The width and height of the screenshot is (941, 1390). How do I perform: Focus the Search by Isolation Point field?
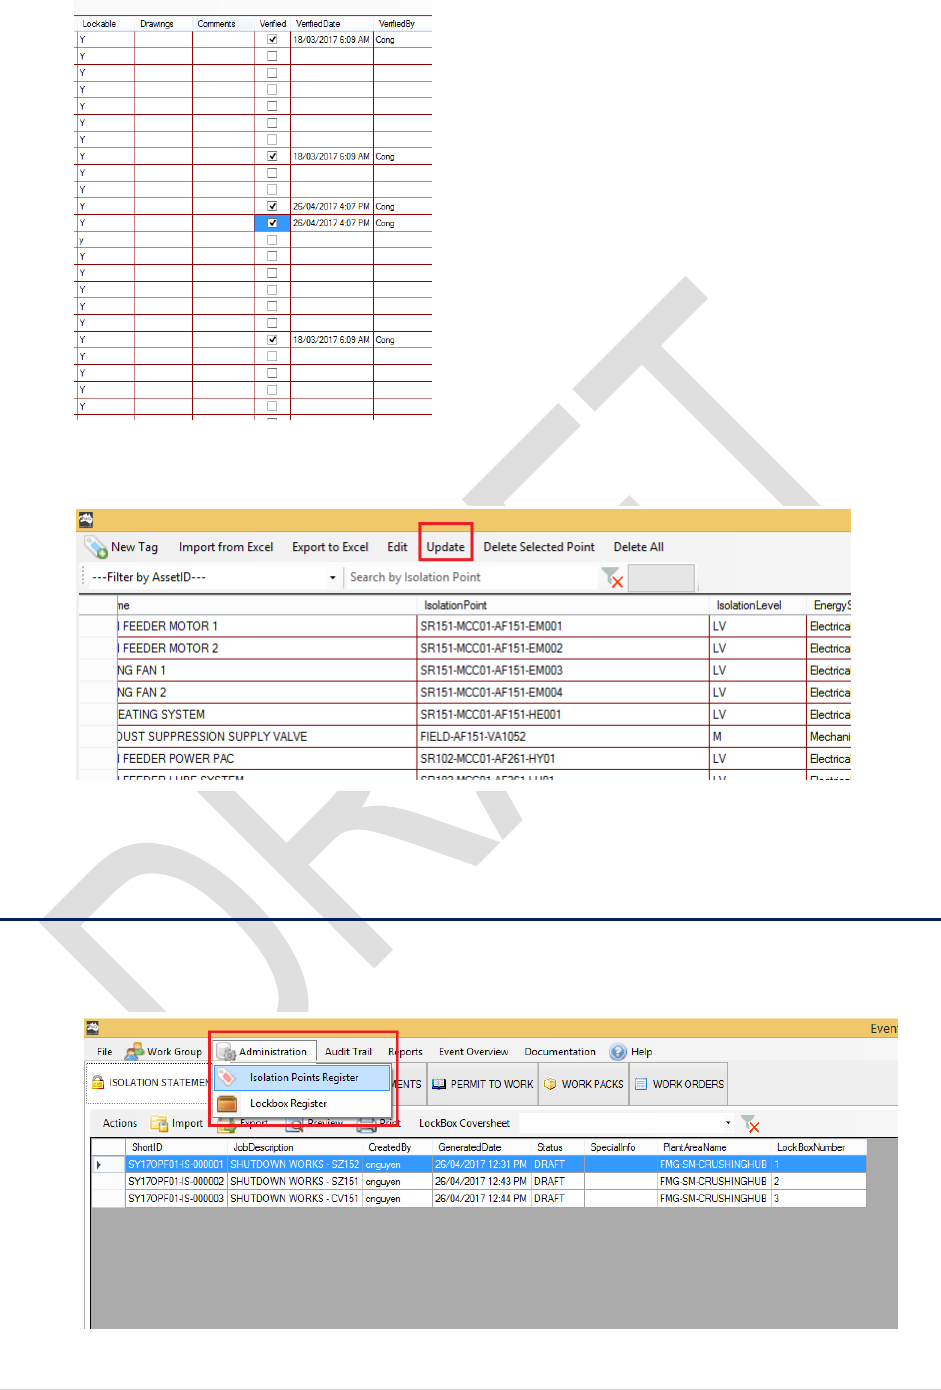coord(472,577)
